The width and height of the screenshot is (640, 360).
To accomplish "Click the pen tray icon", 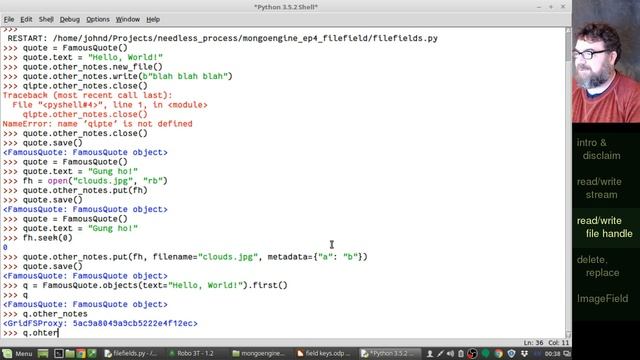I will coord(440,353).
